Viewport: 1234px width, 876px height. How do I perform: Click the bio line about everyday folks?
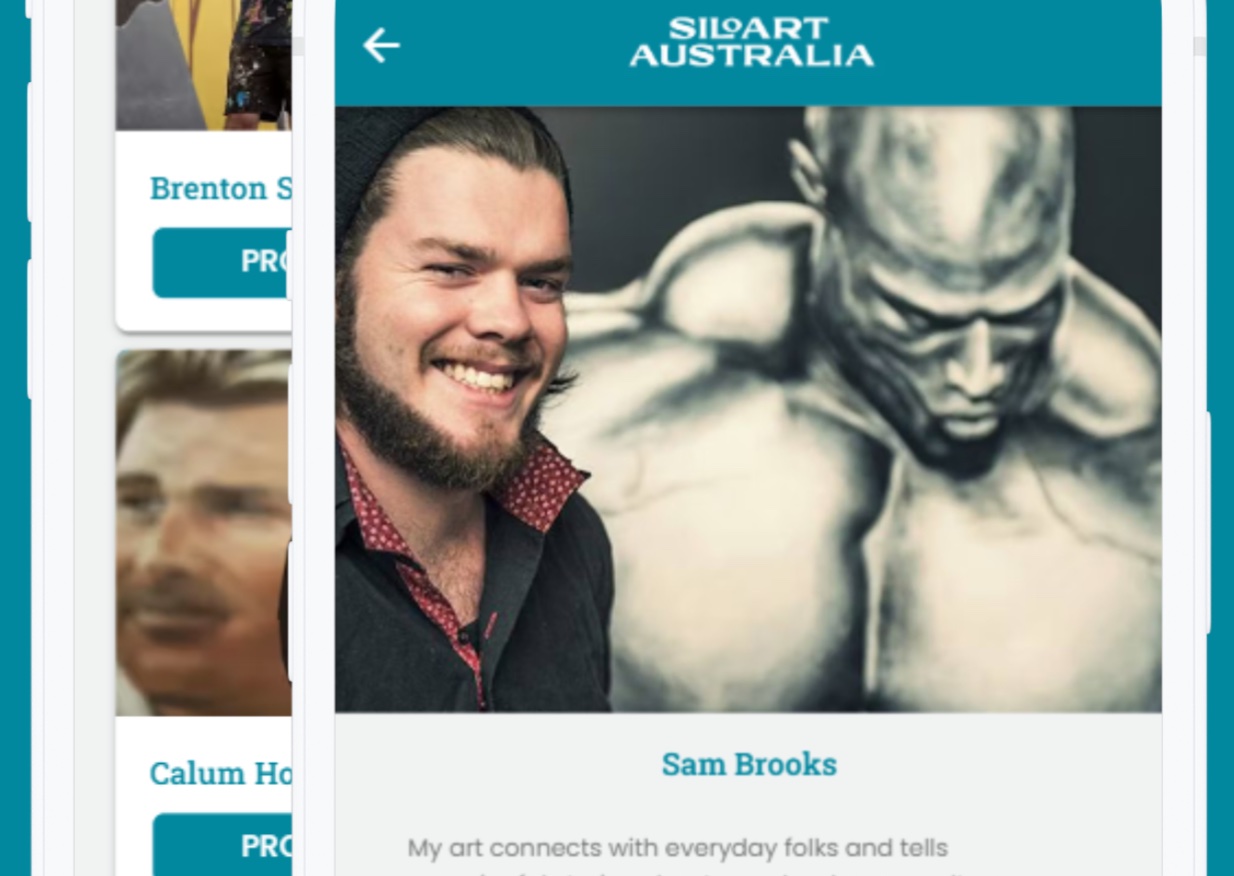pos(677,848)
